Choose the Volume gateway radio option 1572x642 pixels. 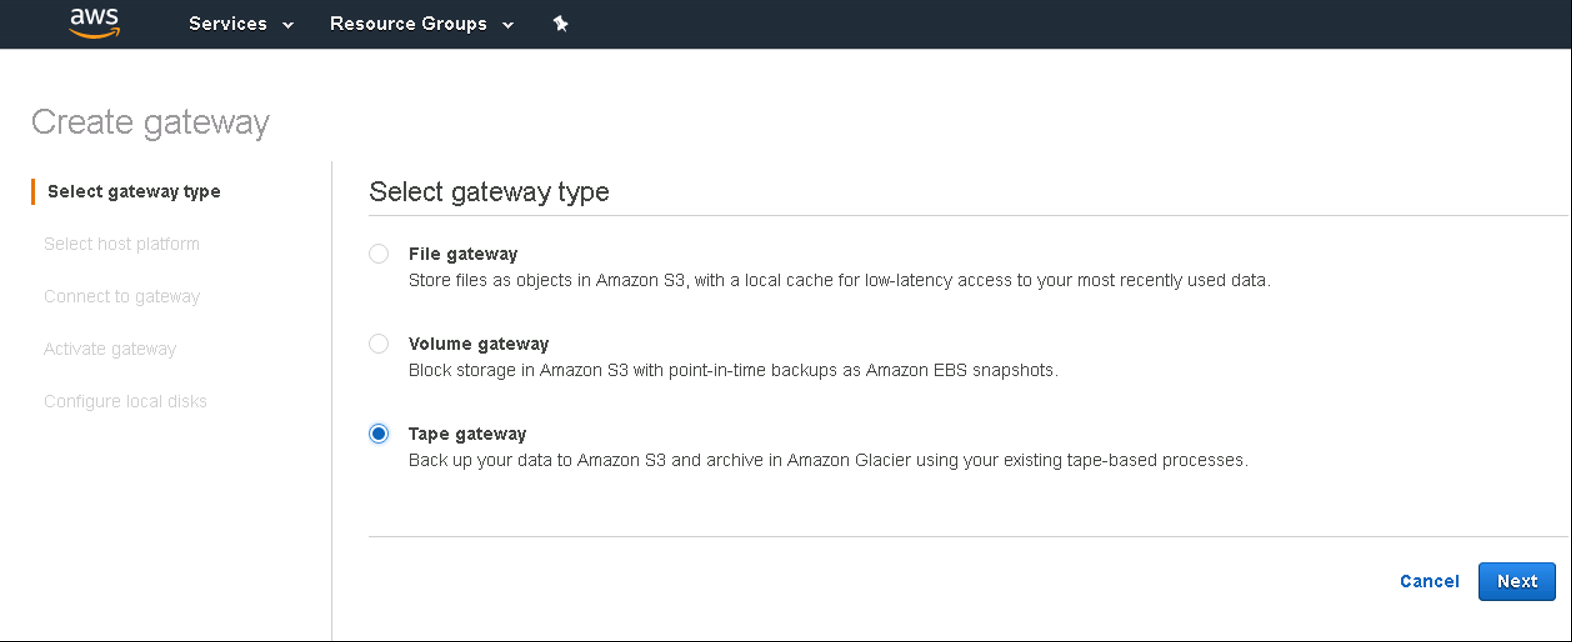coord(379,344)
